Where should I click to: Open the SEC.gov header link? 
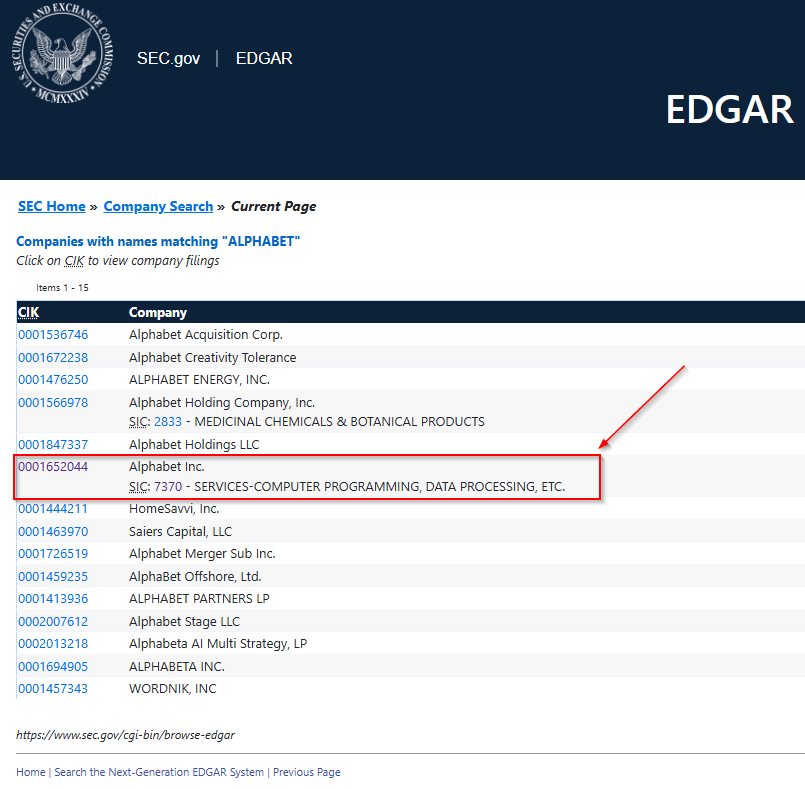click(x=168, y=58)
